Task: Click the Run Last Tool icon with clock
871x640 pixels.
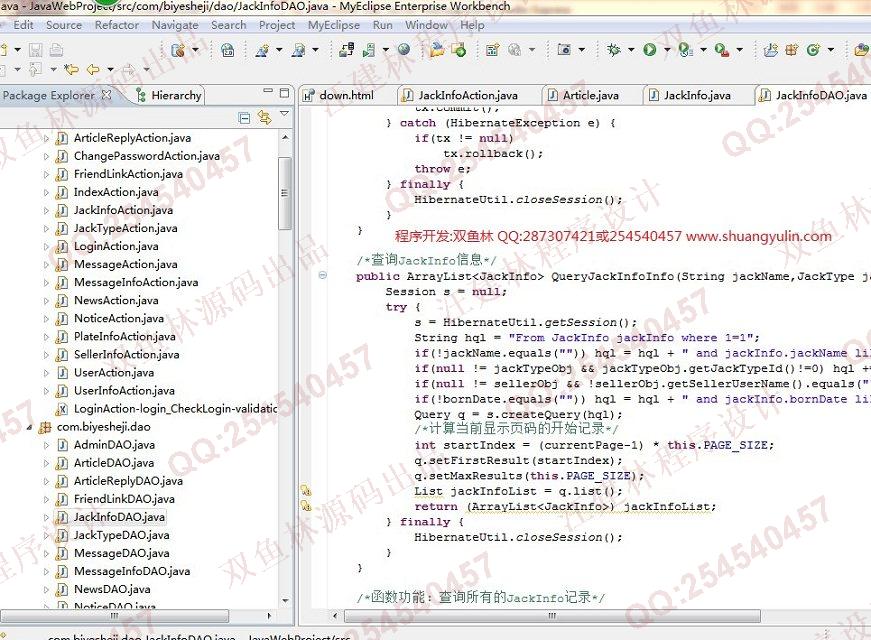Action: 685,50
